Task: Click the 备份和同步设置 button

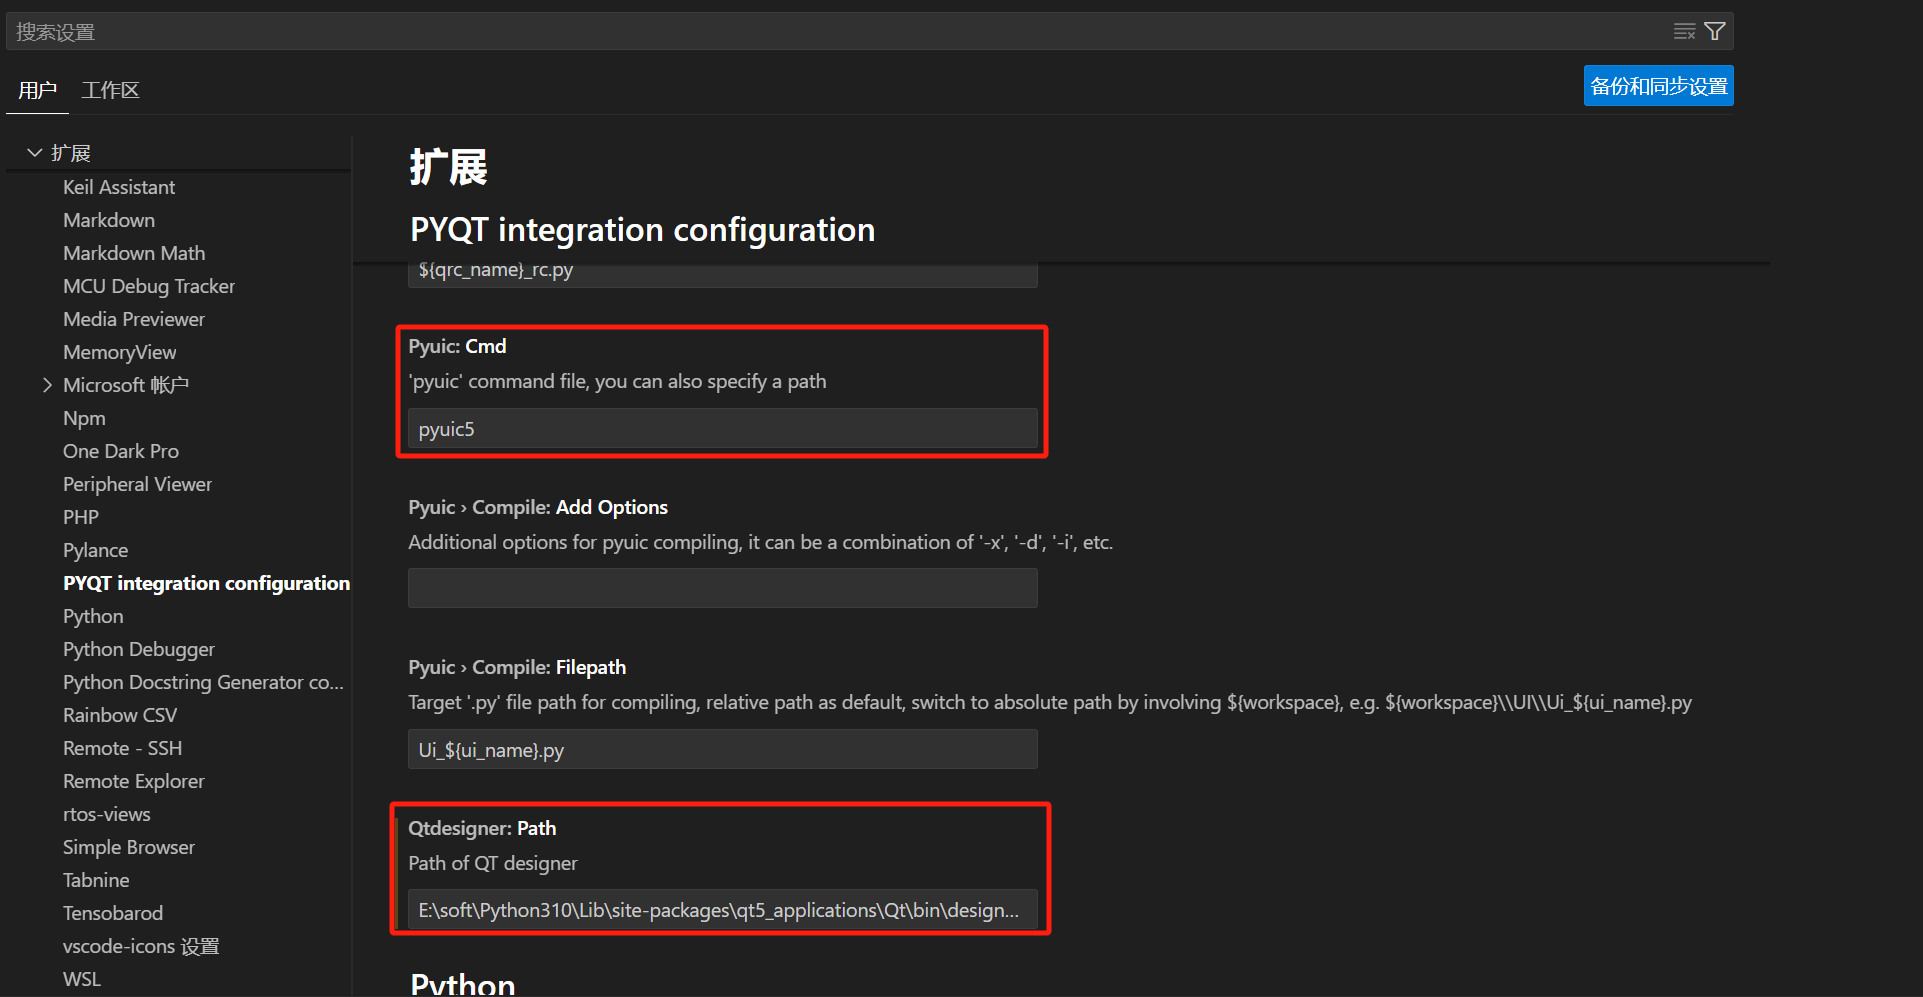Action: pos(1659,86)
